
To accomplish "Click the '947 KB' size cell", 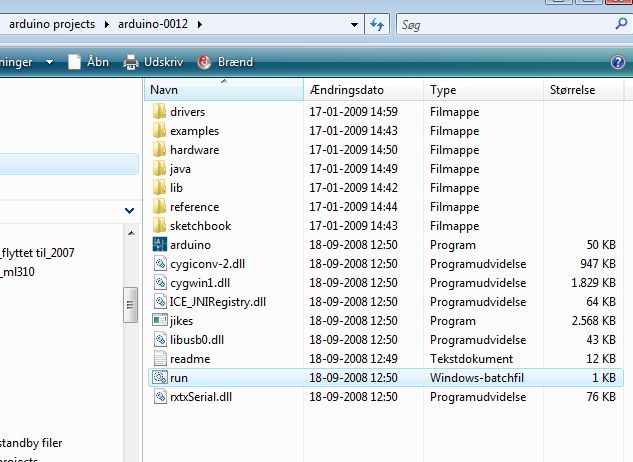I will (x=598, y=264).
